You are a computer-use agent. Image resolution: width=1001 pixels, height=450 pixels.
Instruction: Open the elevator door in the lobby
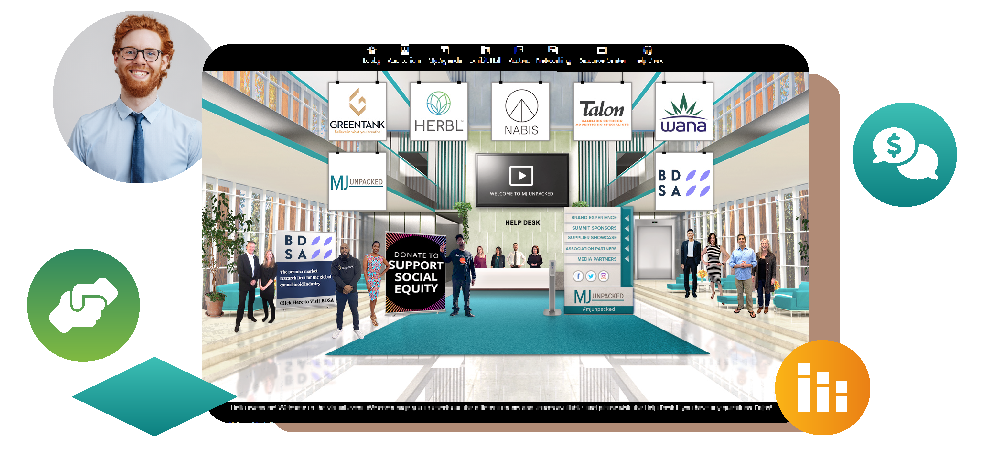654,252
